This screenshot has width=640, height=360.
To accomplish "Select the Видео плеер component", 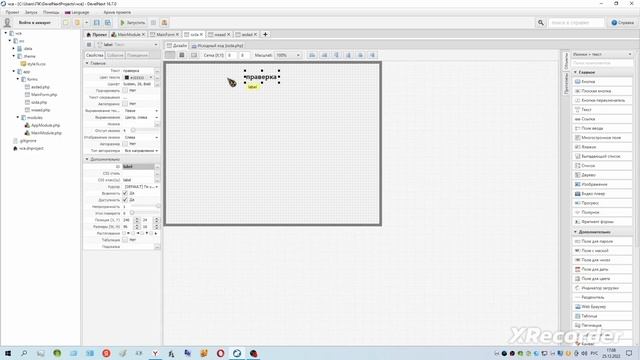I will click(x=602, y=194).
